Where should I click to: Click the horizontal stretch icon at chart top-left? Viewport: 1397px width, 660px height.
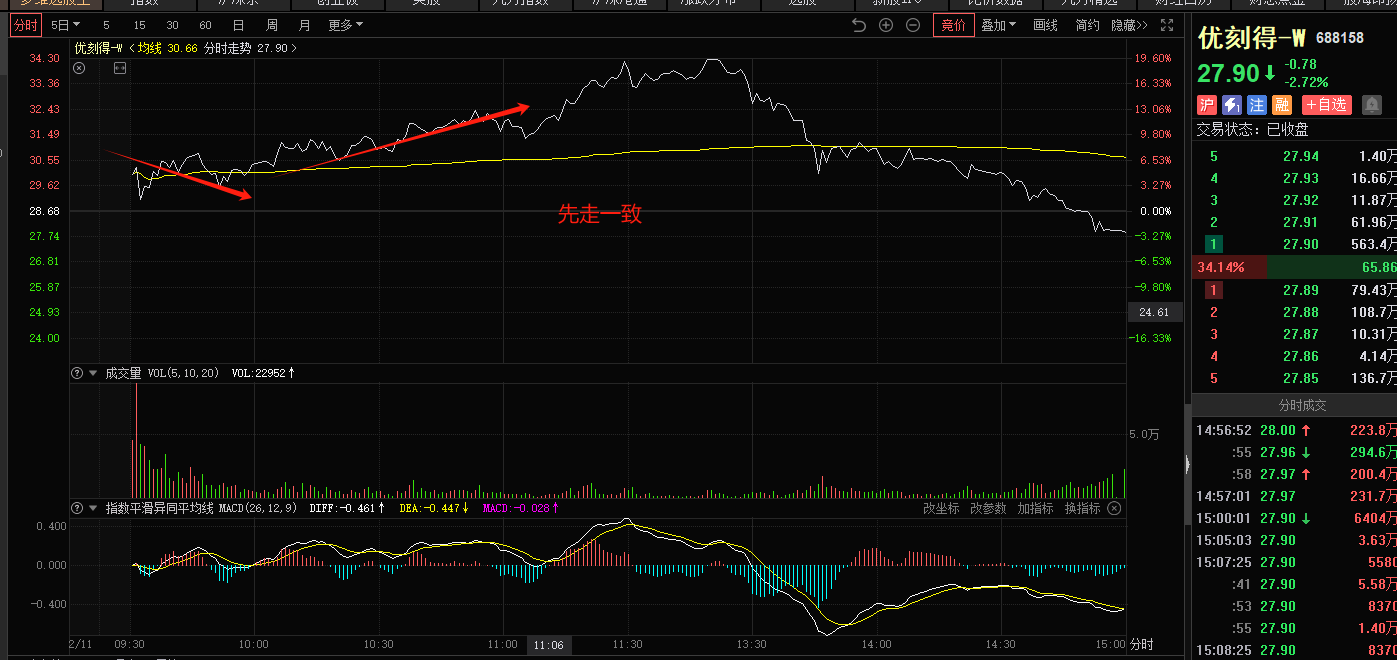(120, 68)
